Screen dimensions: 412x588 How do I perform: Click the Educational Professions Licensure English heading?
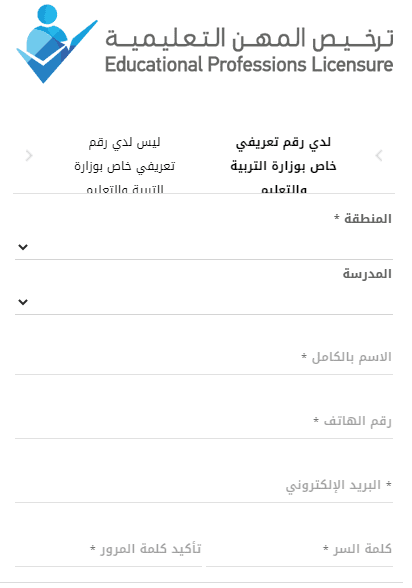(249, 64)
